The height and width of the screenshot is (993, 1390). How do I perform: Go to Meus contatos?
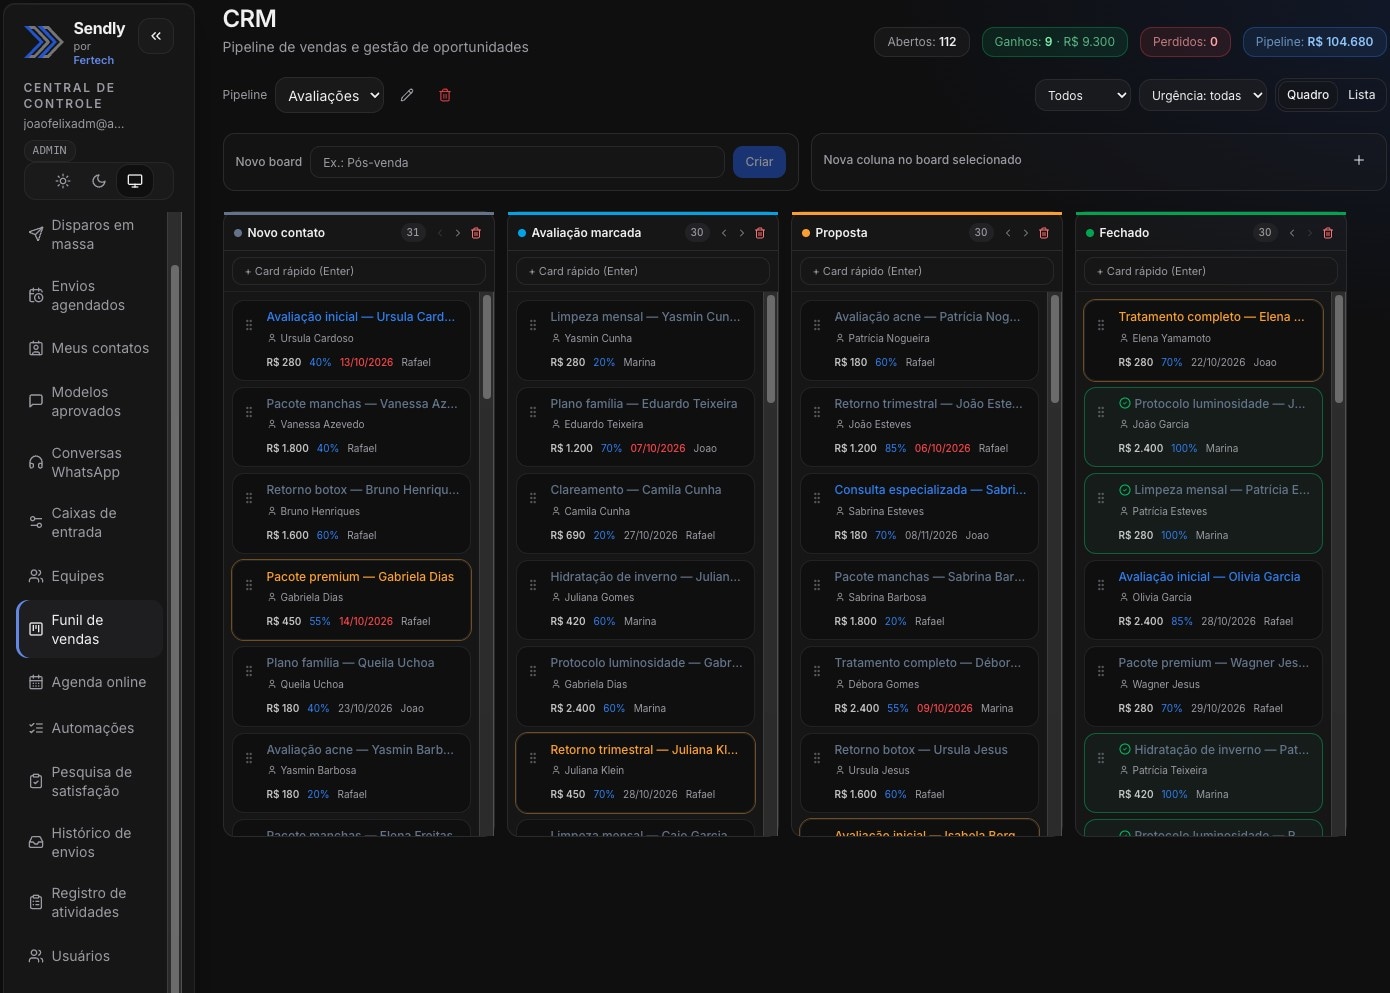(90, 348)
